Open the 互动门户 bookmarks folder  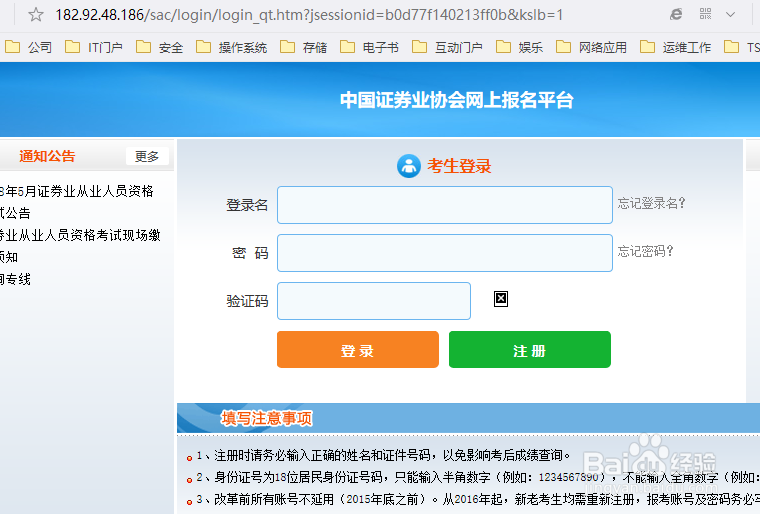tap(447, 47)
